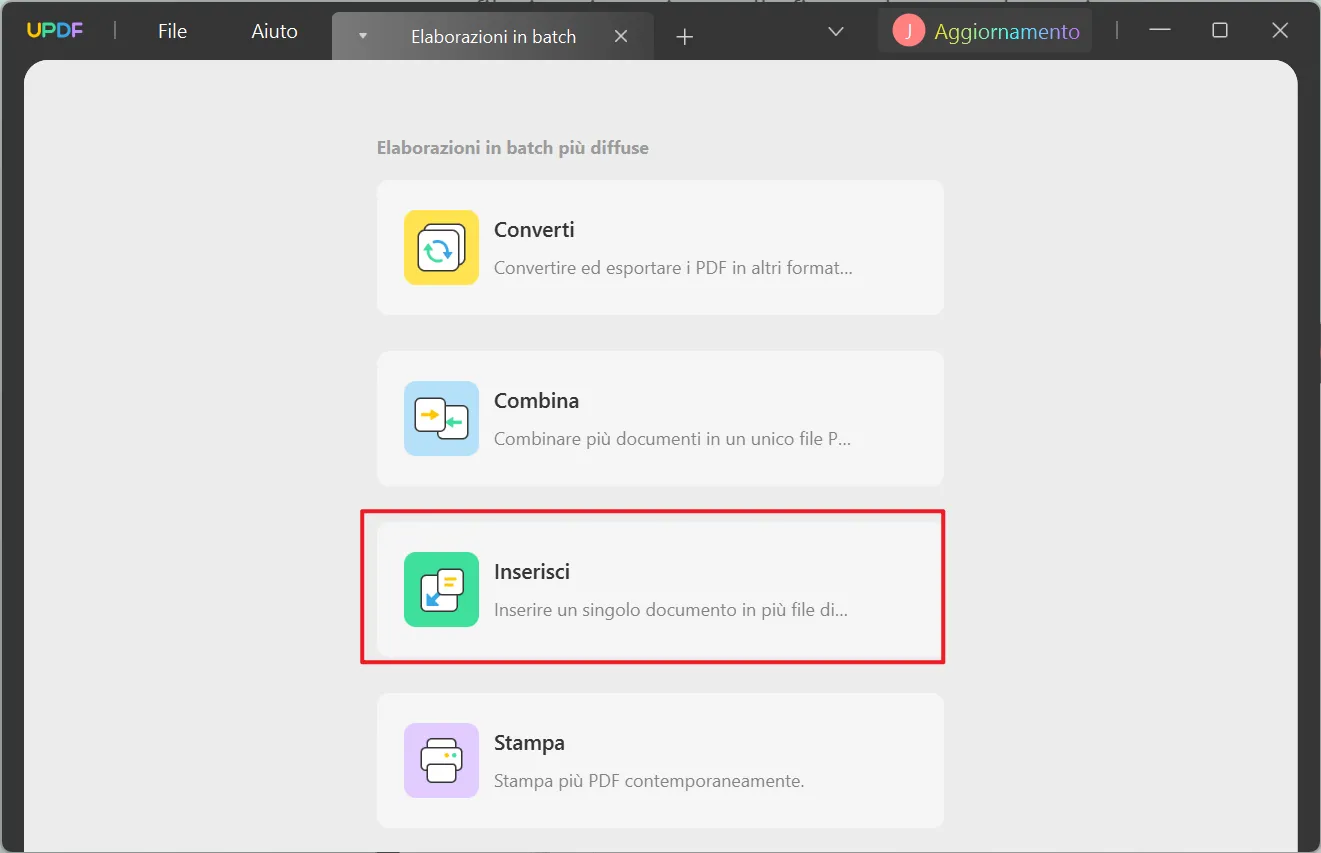The width and height of the screenshot is (1321, 853).
Task: Click the blue Combina icon
Action: (x=441, y=418)
